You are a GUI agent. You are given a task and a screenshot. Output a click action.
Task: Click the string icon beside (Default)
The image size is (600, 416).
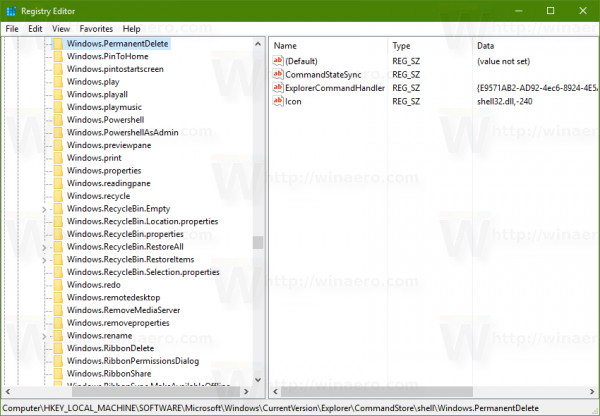point(278,60)
